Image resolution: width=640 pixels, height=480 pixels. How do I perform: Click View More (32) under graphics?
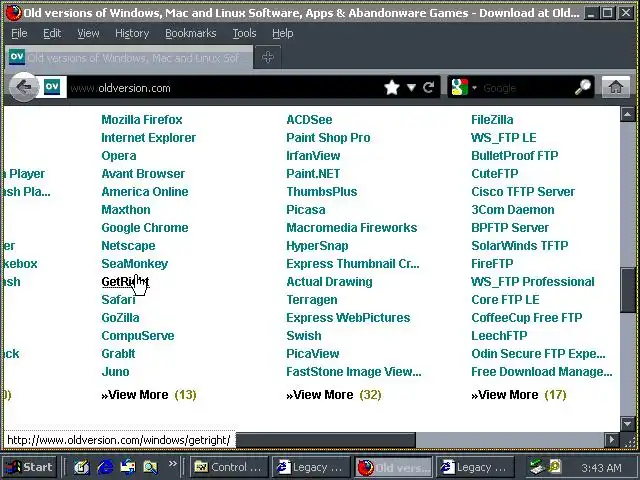click(x=333, y=395)
